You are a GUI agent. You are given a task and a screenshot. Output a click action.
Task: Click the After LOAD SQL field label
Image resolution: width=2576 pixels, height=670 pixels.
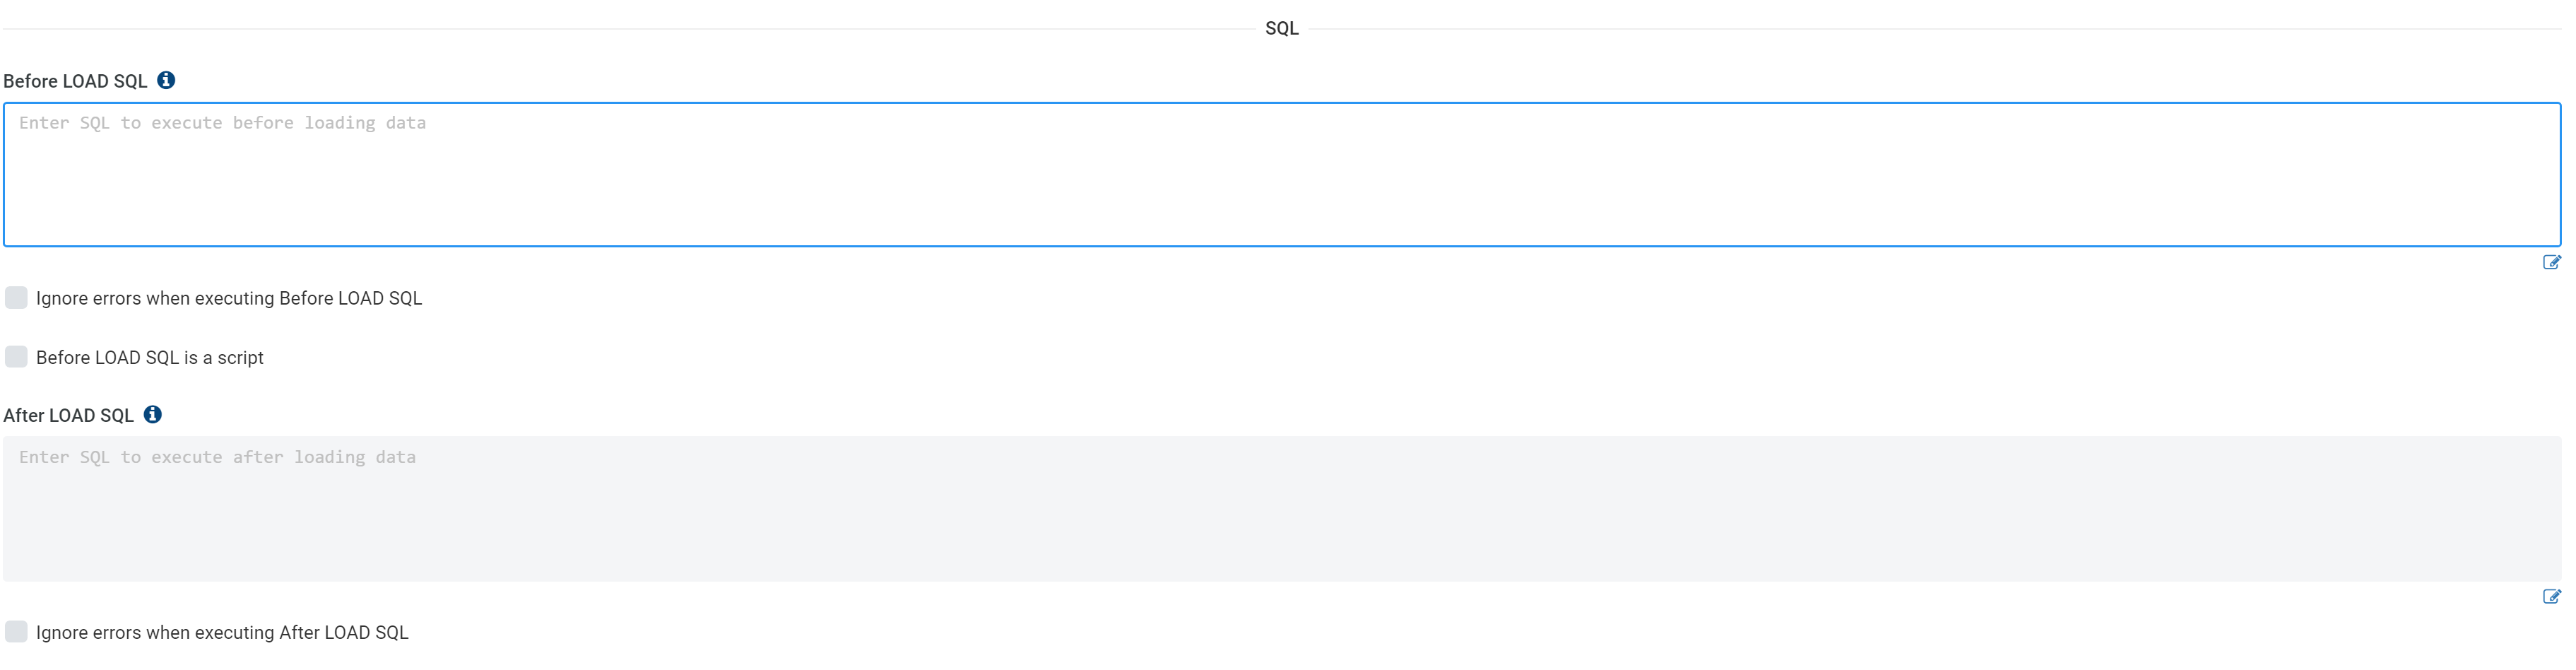[x=68, y=415]
